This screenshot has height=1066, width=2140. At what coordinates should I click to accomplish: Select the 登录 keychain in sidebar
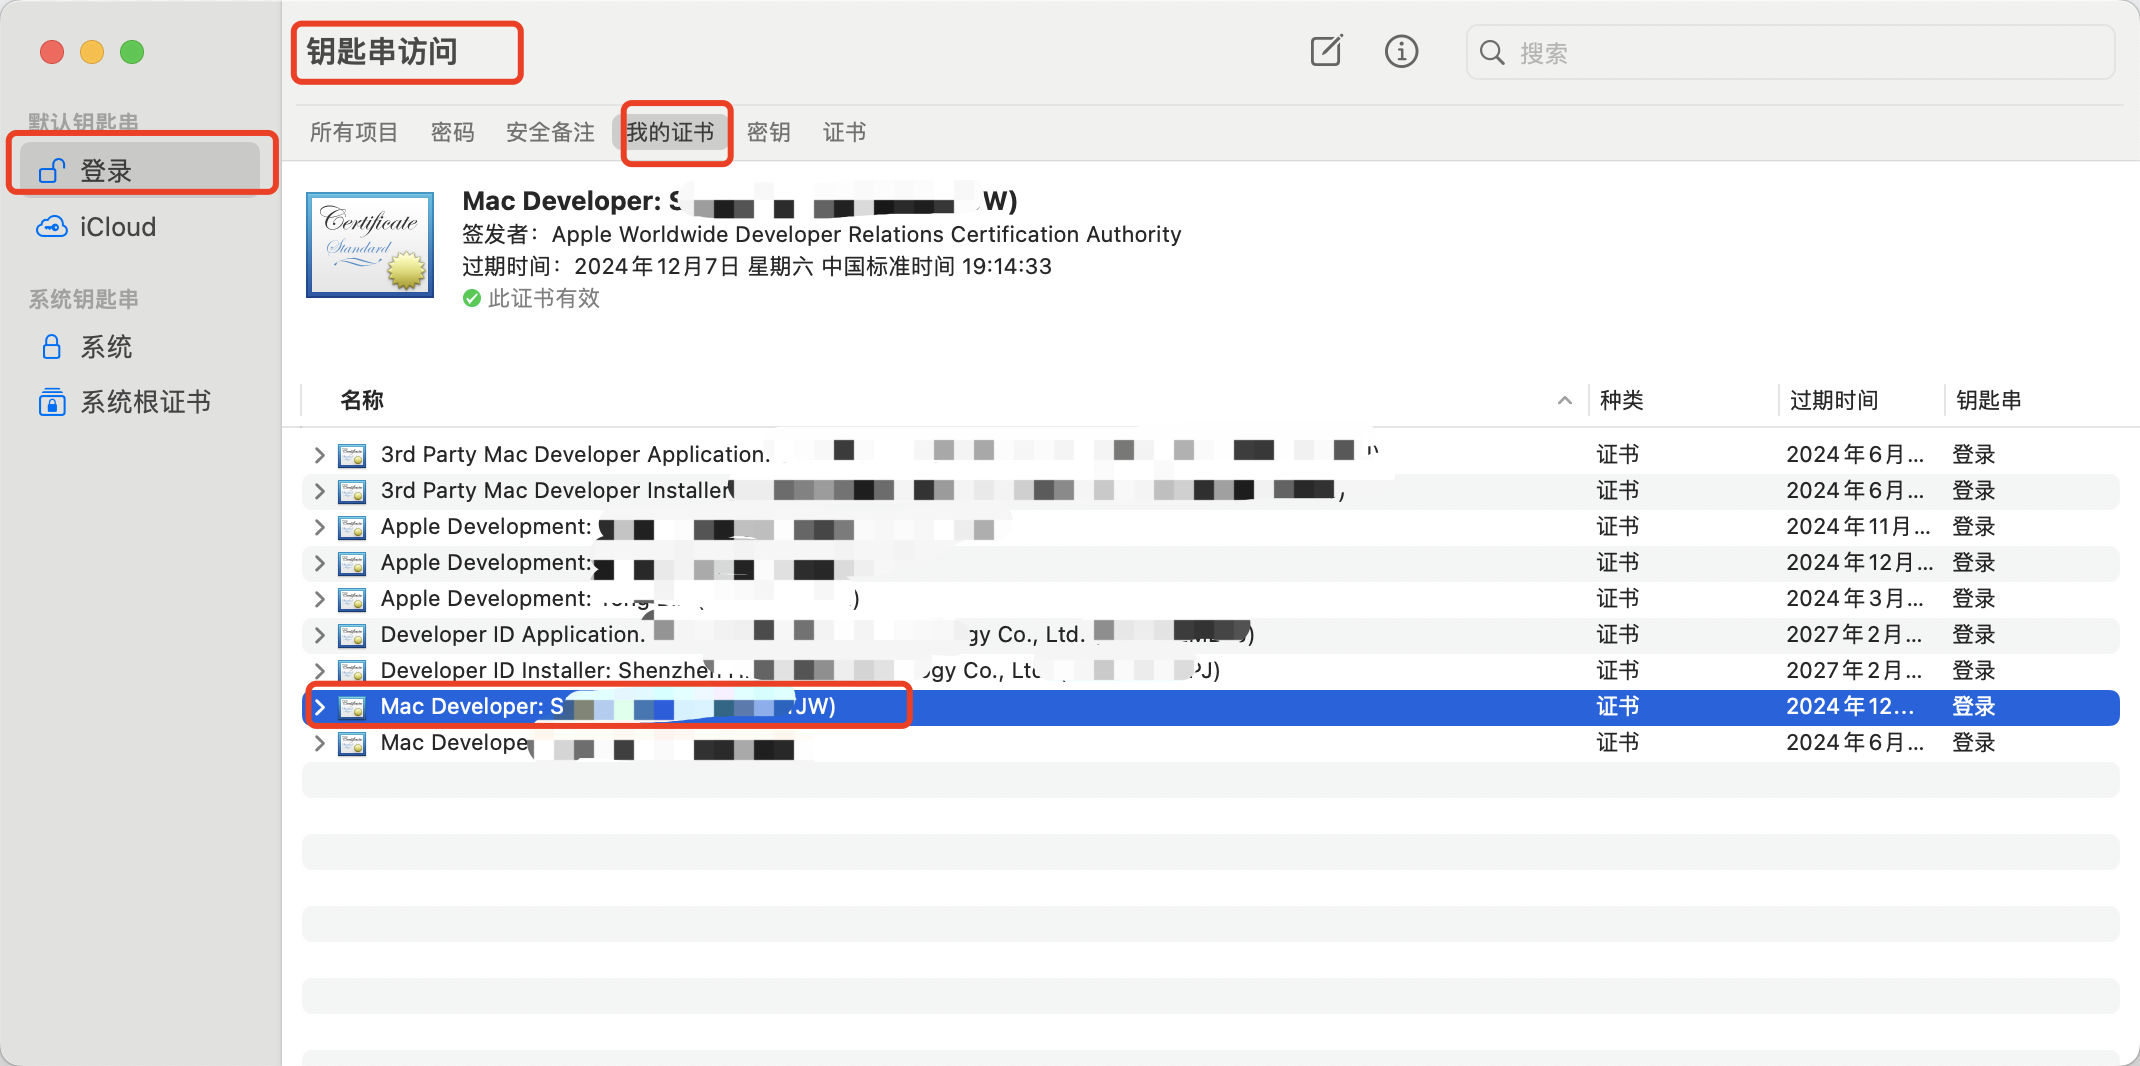(140, 171)
